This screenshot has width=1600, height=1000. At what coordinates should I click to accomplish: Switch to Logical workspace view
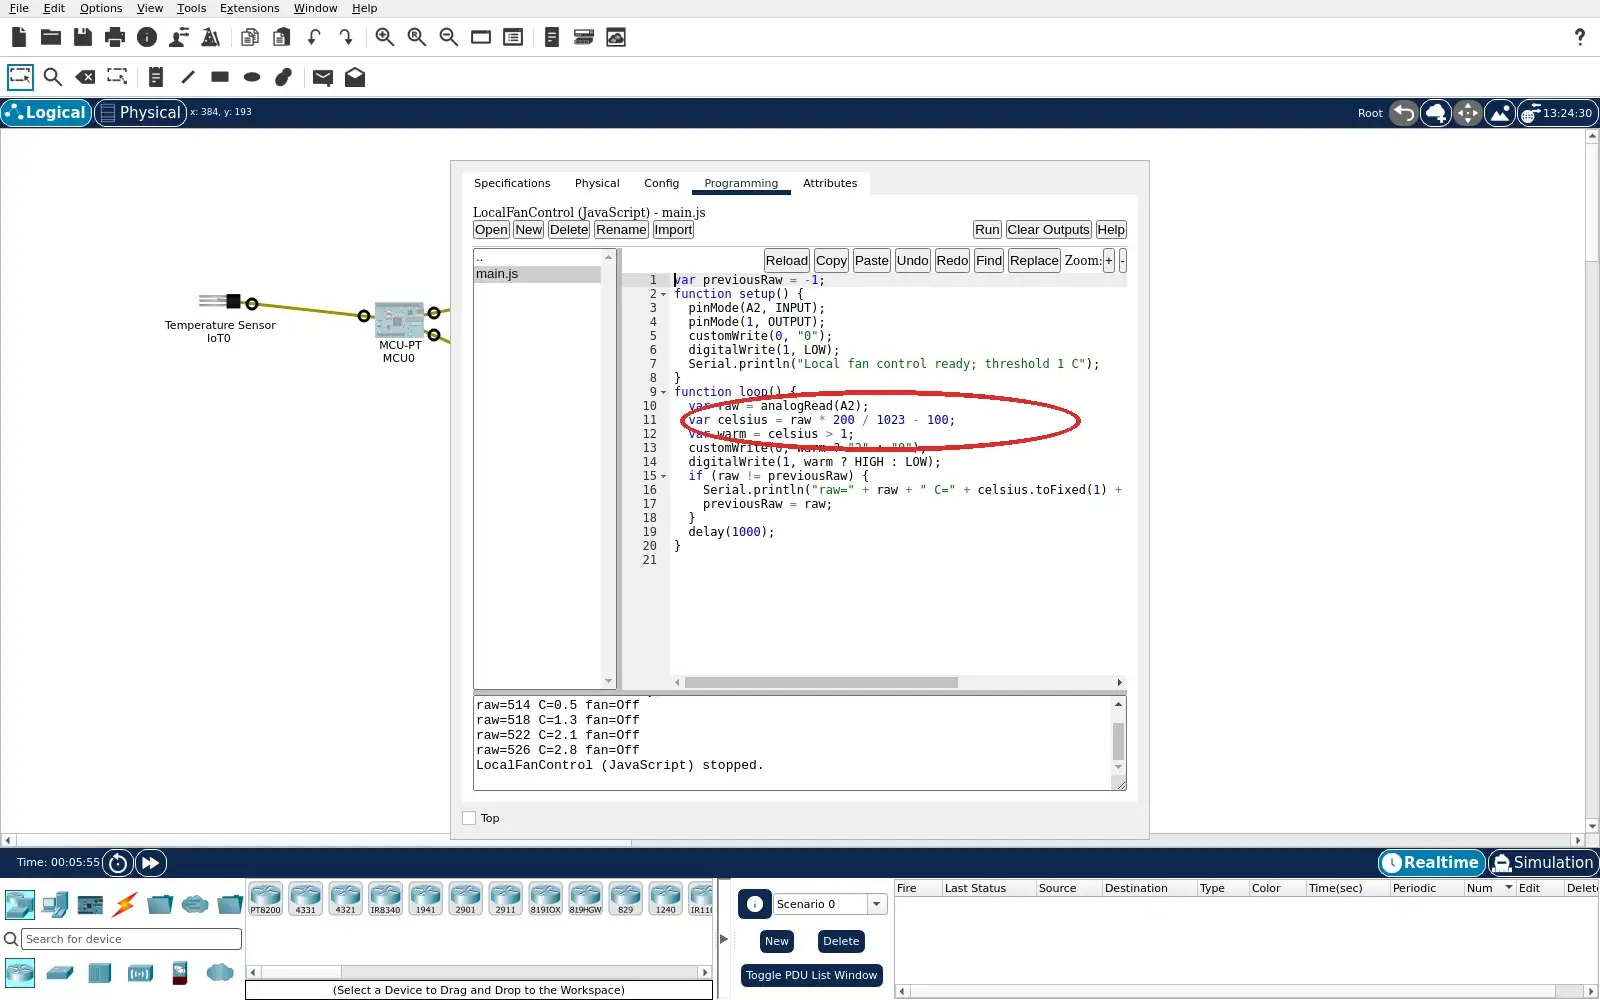46,113
